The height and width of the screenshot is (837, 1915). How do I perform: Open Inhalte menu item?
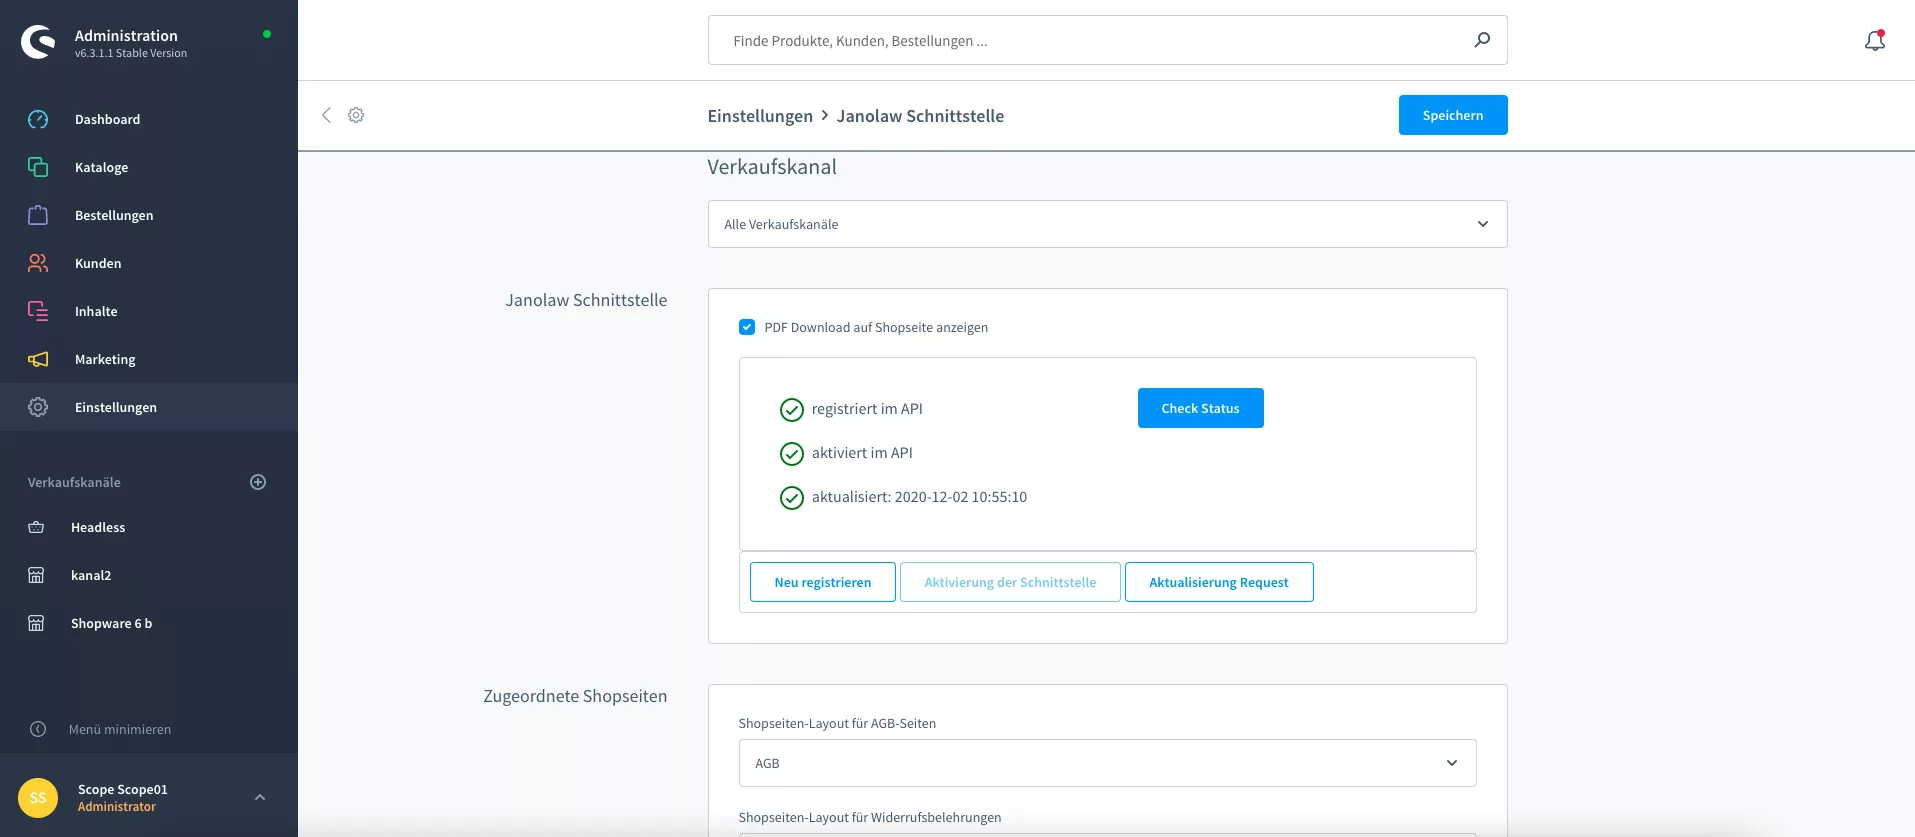[x=149, y=311]
